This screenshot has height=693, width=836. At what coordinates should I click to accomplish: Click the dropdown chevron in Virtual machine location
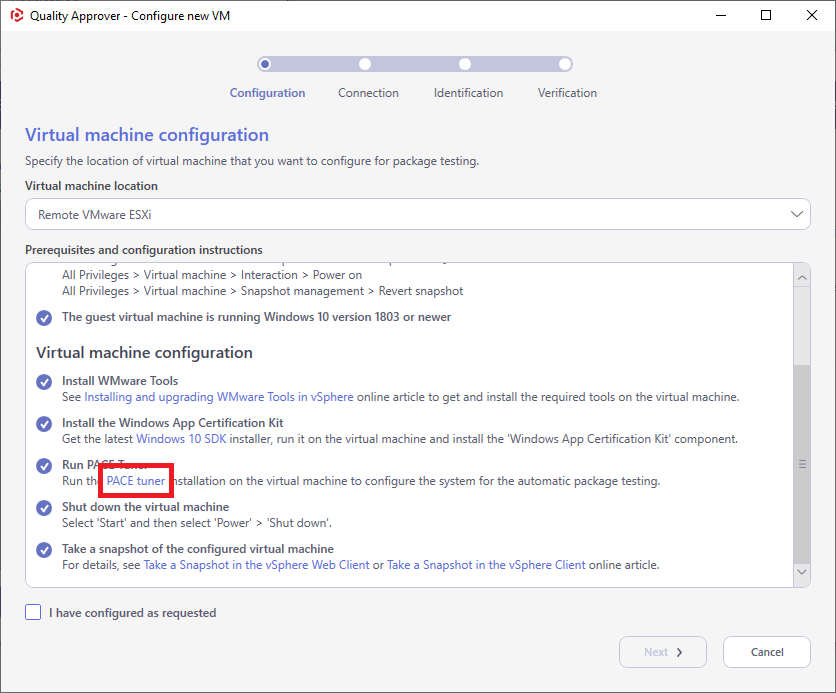pyautogui.click(x=797, y=214)
